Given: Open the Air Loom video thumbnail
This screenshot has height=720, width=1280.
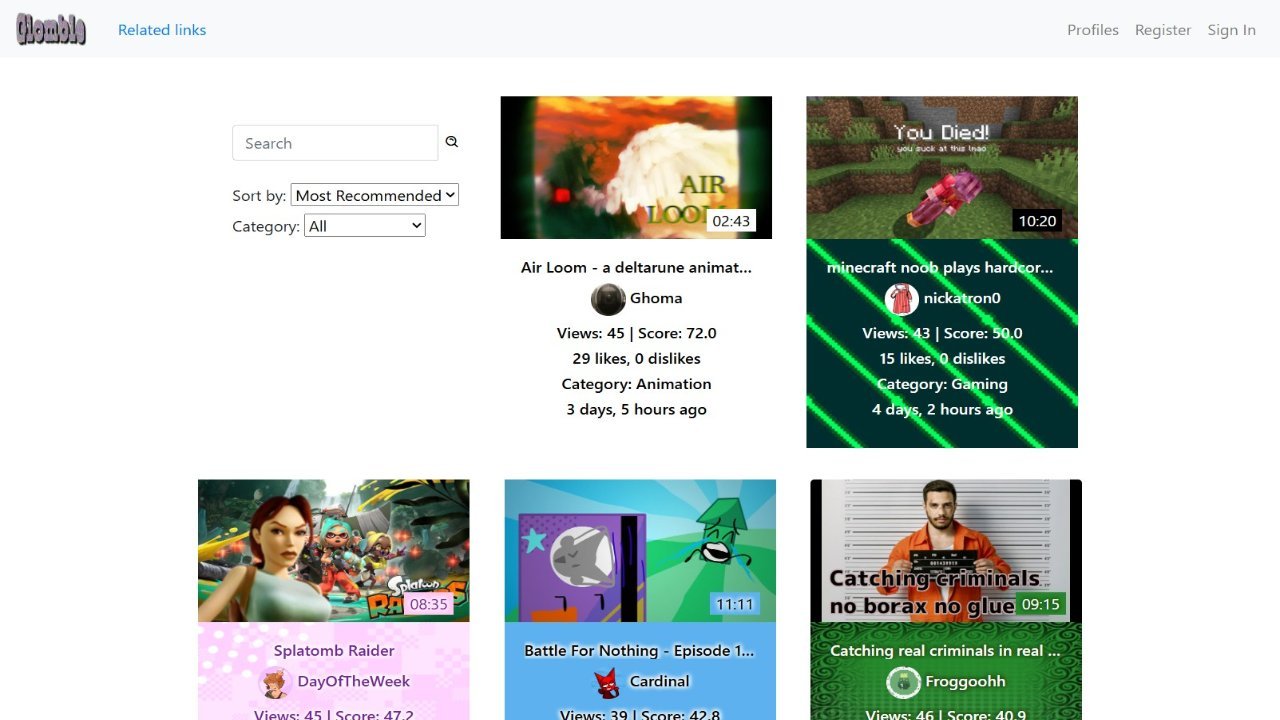Looking at the screenshot, I should 636,167.
